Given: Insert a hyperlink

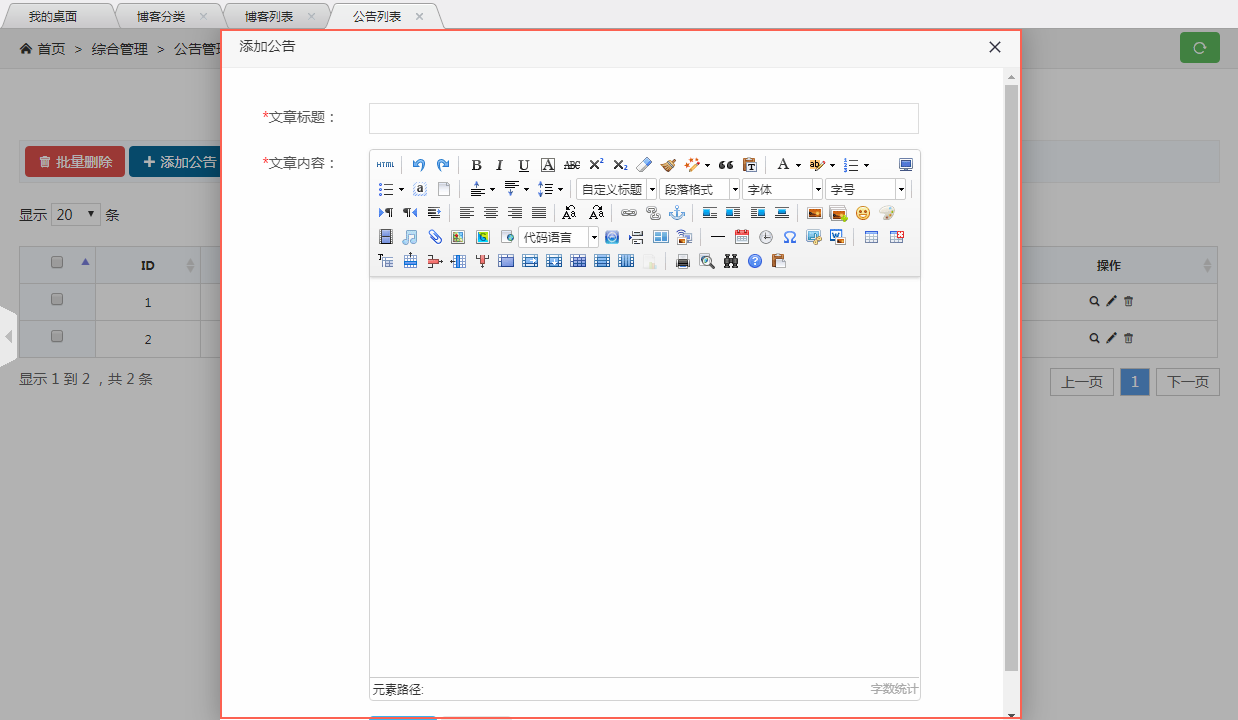Looking at the screenshot, I should (629, 213).
